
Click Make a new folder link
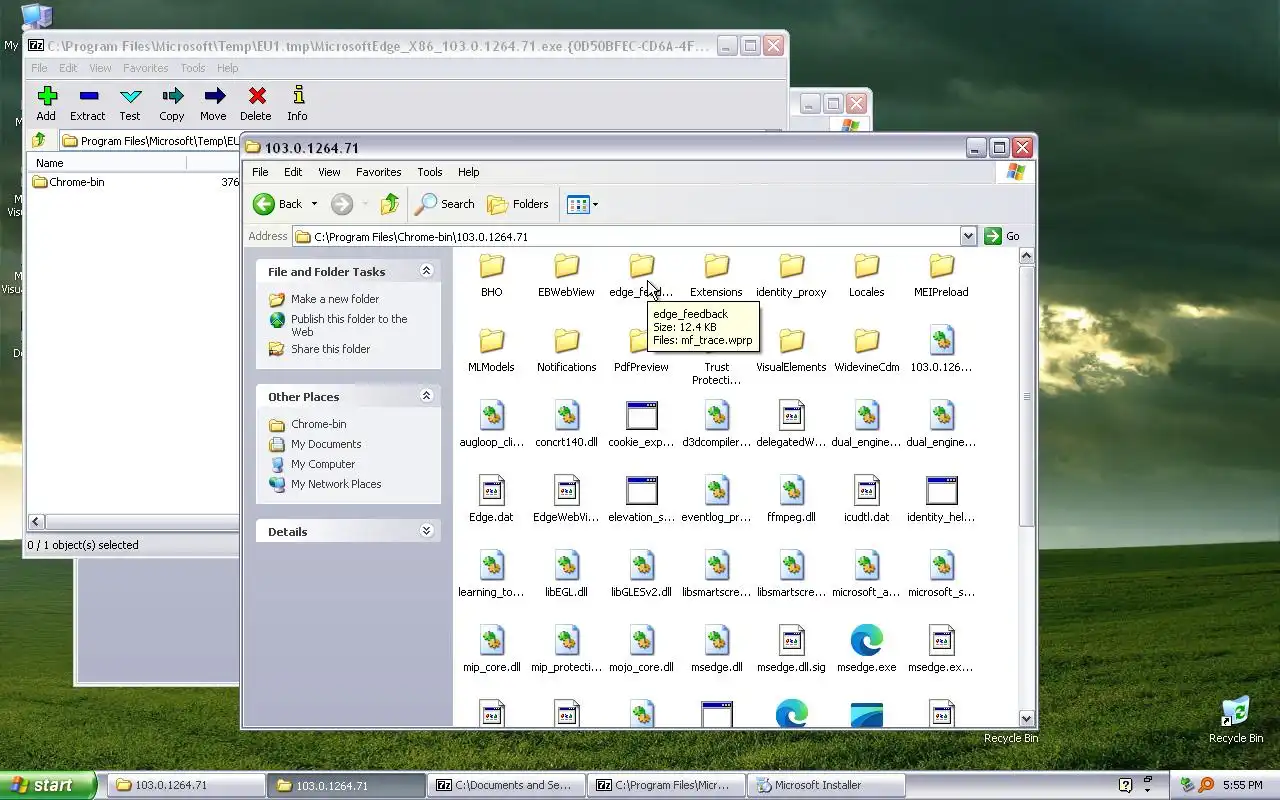(x=335, y=299)
